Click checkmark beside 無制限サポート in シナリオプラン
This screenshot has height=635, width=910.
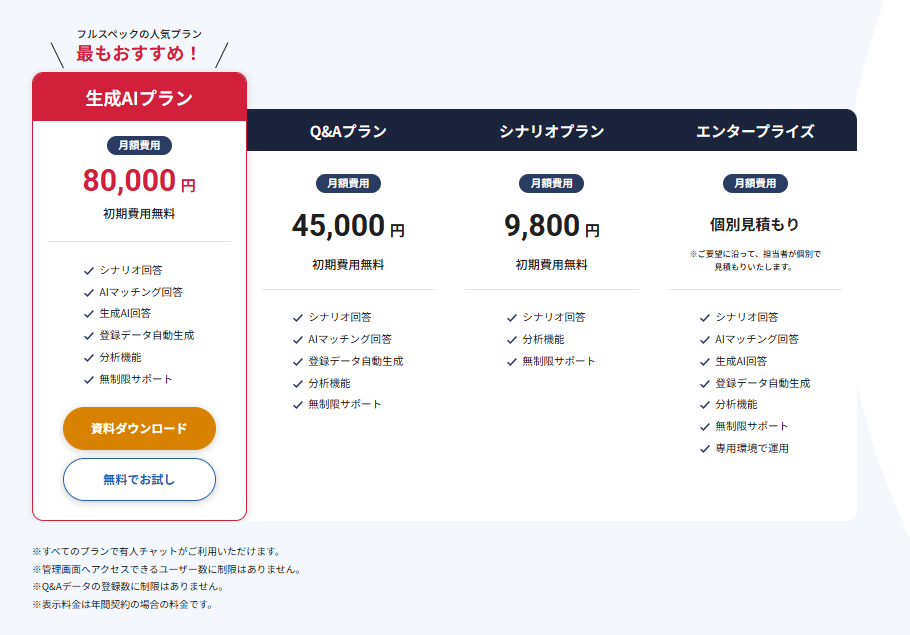click(x=511, y=362)
